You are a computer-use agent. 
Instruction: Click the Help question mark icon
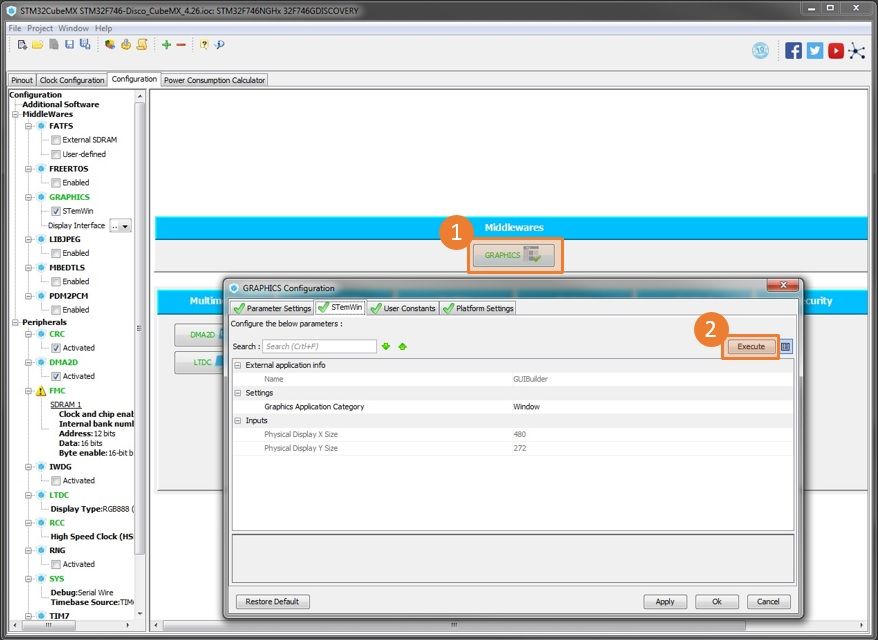(204, 45)
